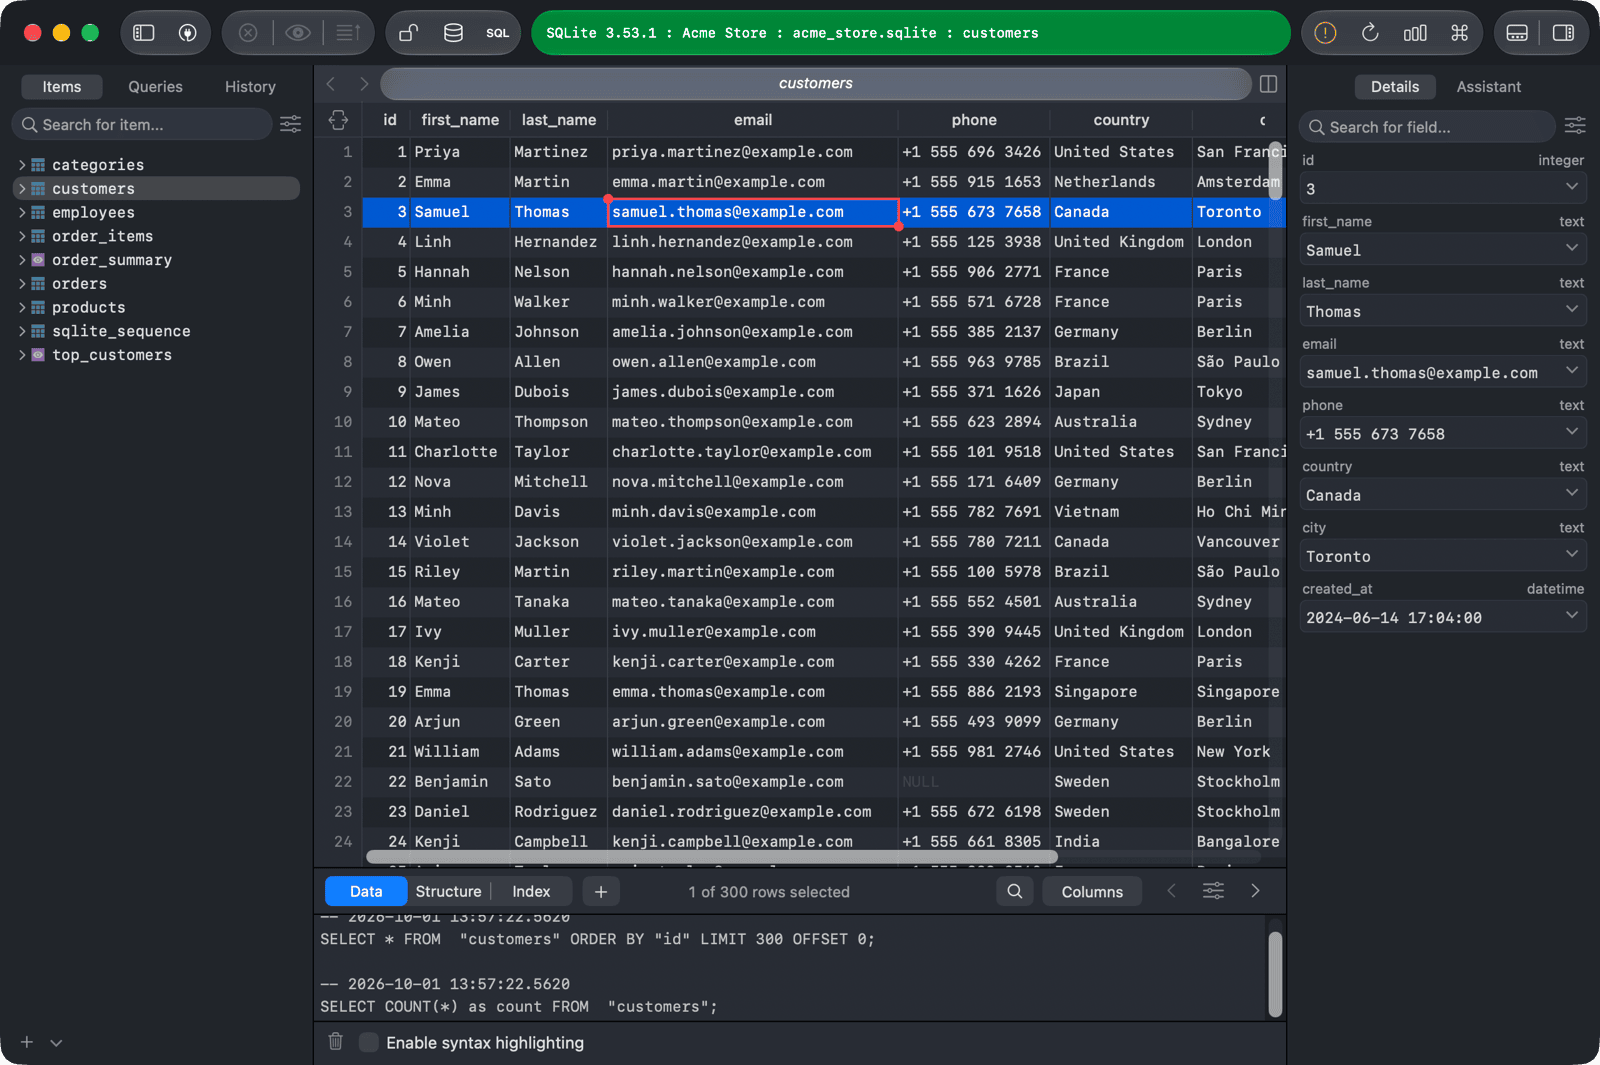Viewport: 1600px width, 1065px height.
Task: Toggle the bottom console panel icon
Action: [x=1517, y=33]
